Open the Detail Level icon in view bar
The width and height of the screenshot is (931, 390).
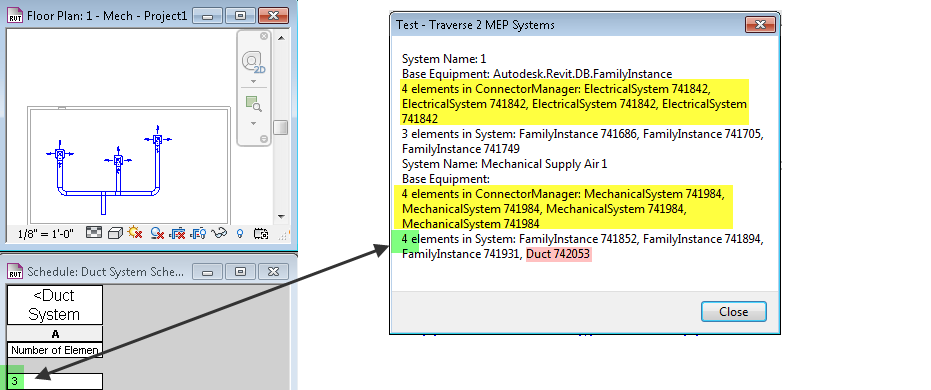tap(93, 233)
